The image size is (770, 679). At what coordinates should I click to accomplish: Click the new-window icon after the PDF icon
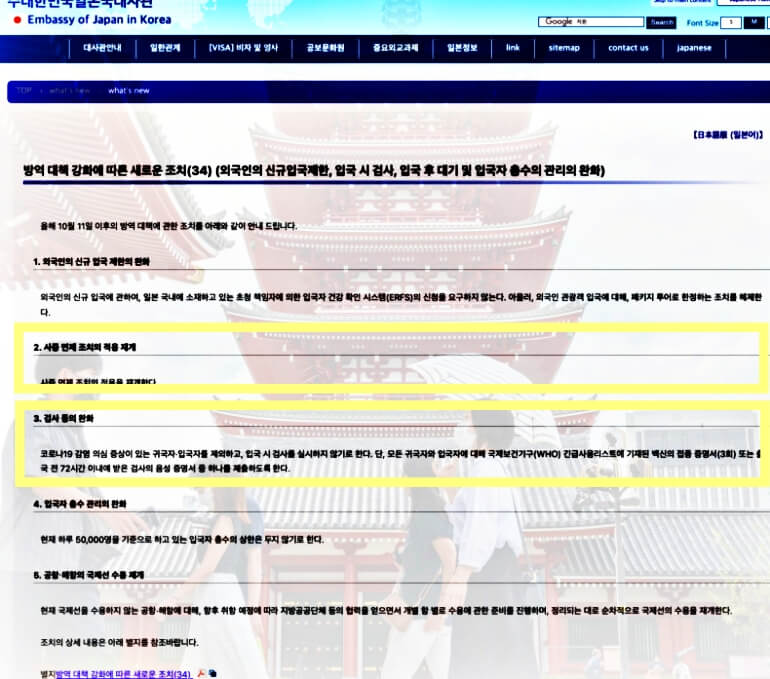point(212,673)
